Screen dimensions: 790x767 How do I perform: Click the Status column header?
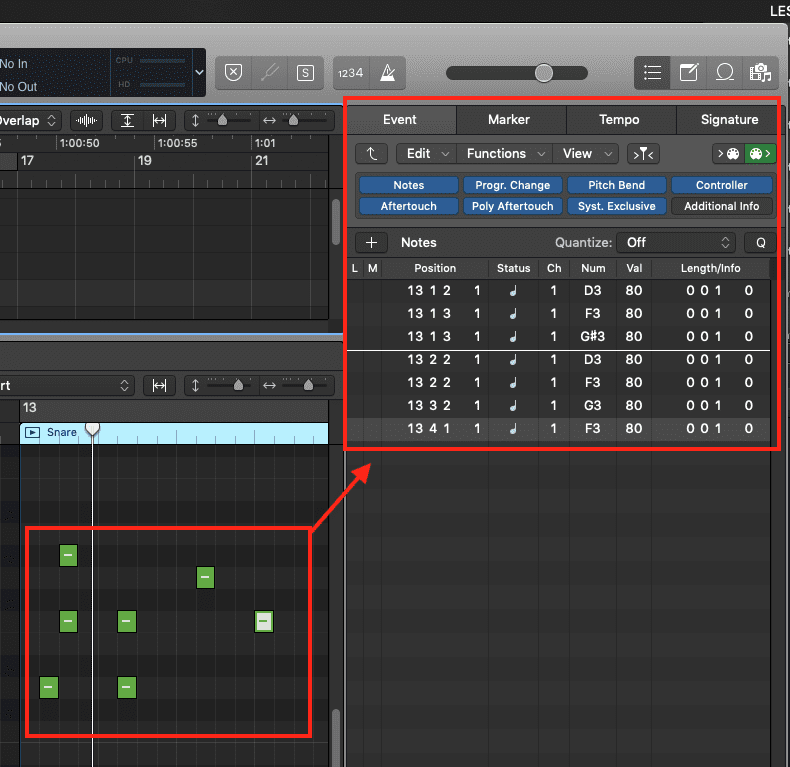point(513,268)
